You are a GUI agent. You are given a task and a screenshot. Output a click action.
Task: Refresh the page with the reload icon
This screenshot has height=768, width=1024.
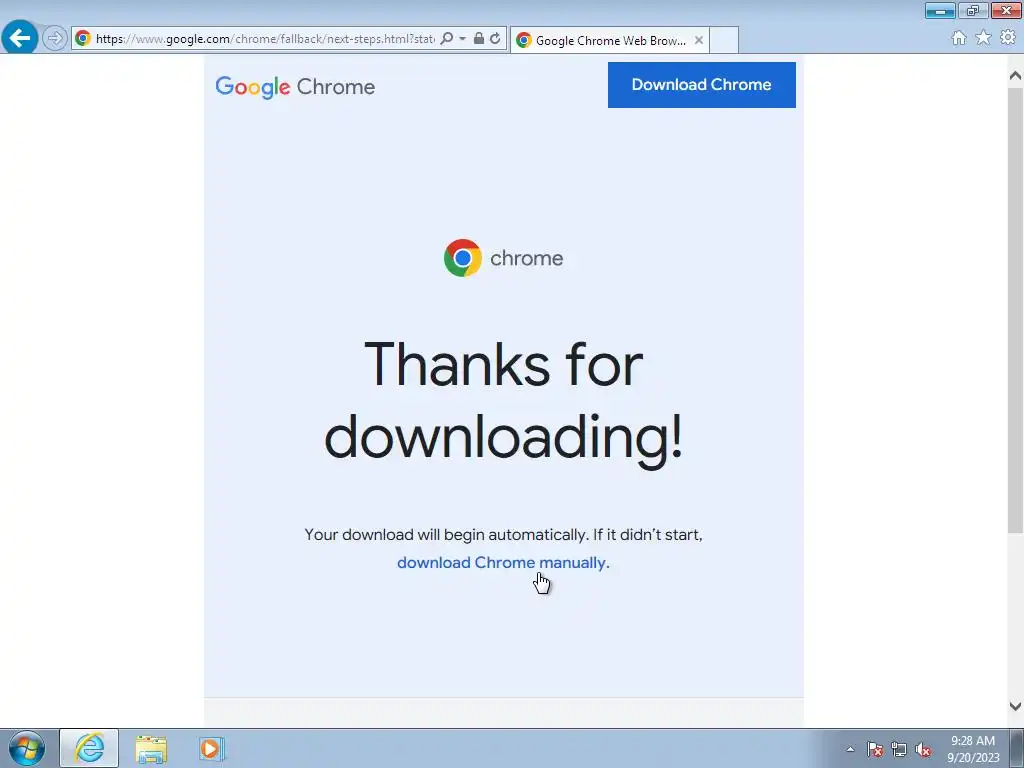496,38
